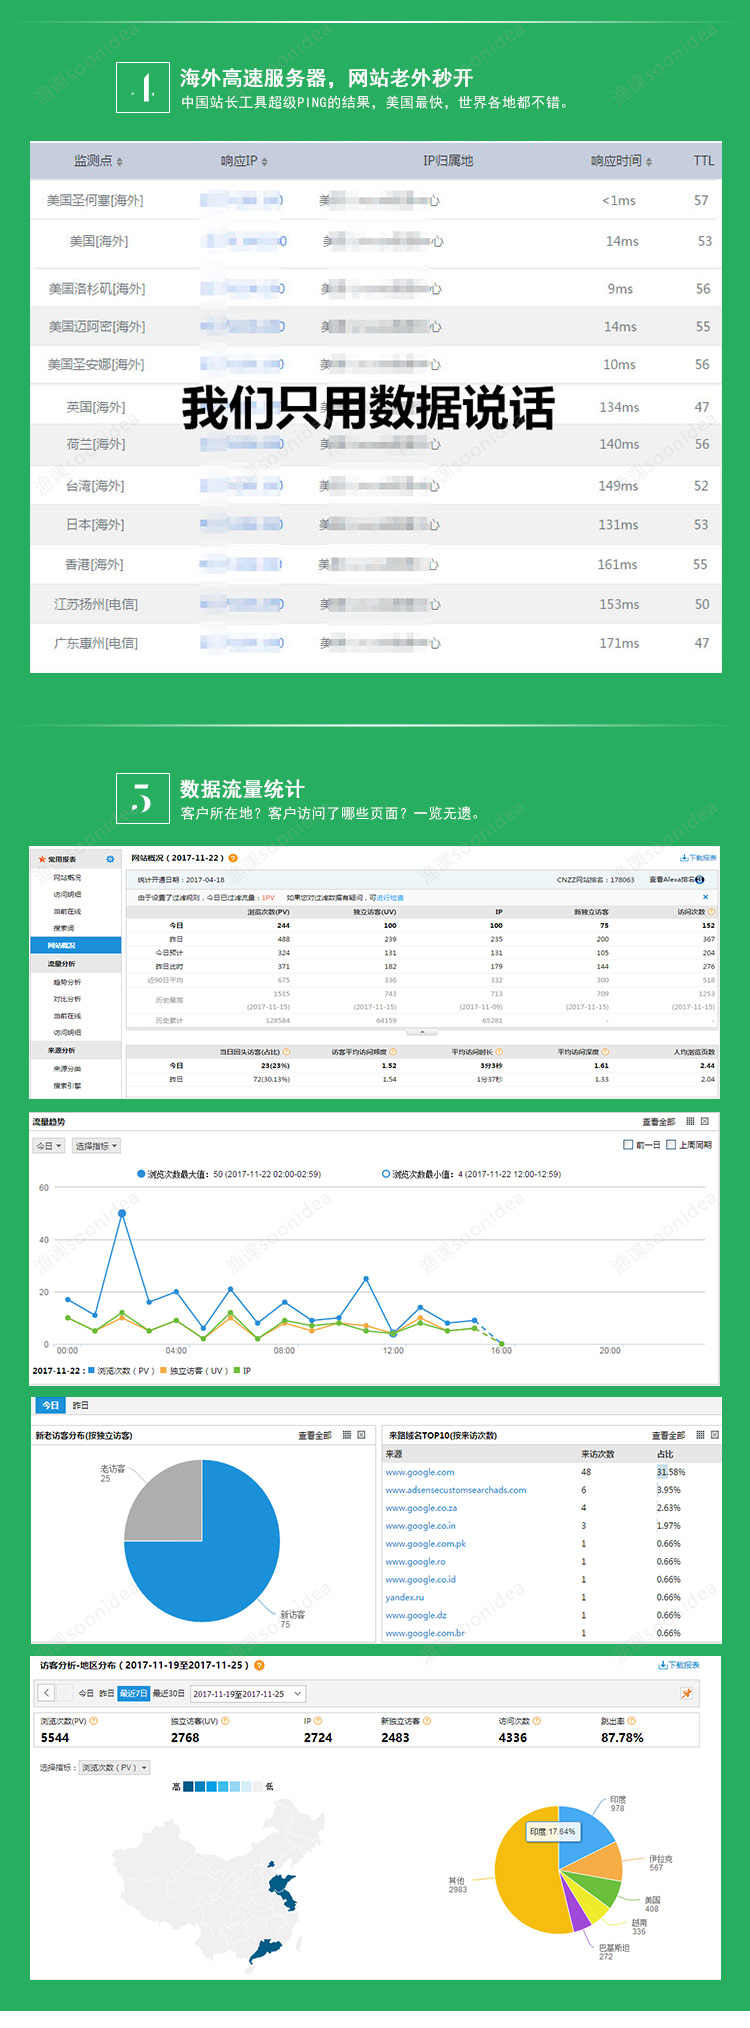
Task: Open the www.google.com referrer link
Action: (420, 1472)
